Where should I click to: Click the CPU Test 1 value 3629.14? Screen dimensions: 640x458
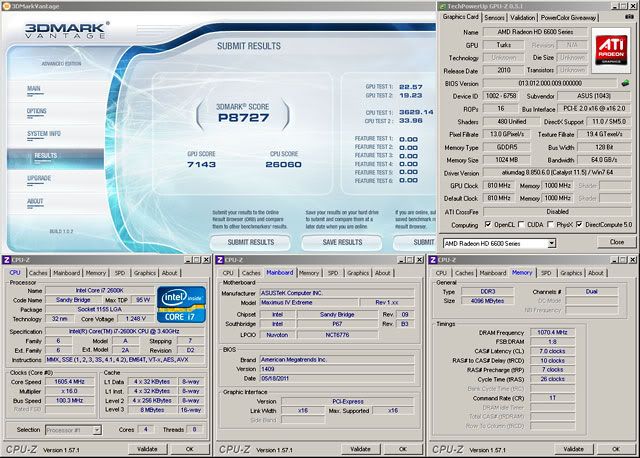pyautogui.click(x=416, y=112)
